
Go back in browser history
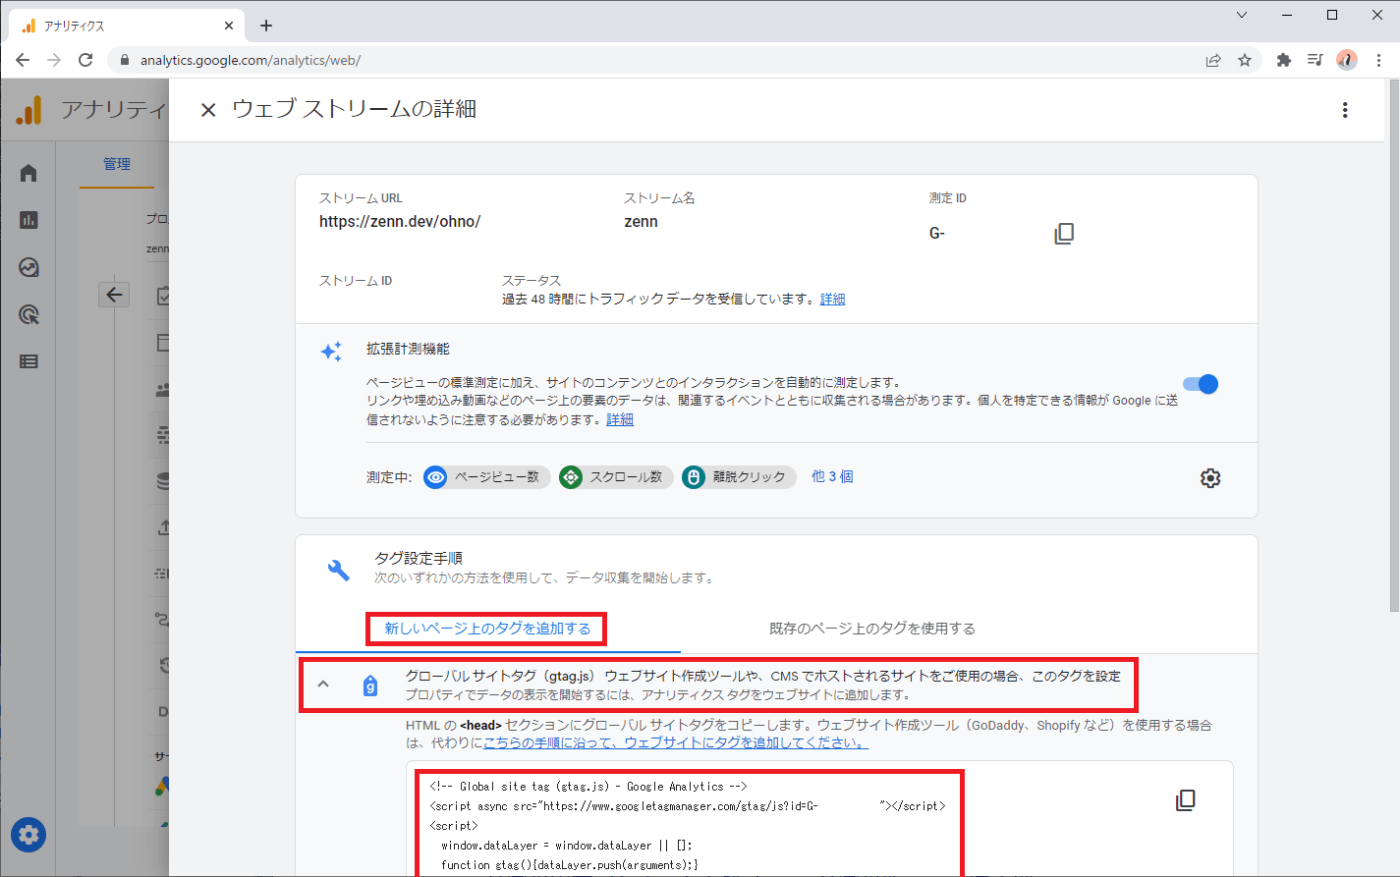[22, 60]
